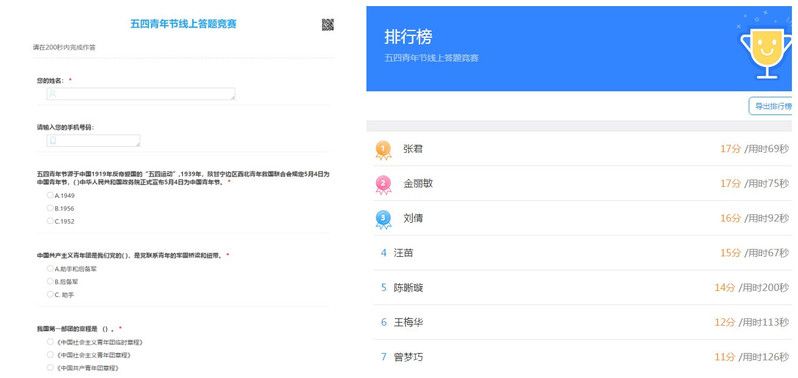Click the 手机号码 phone number input field
Image resolution: width=798 pixels, height=378 pixels.
point(94,141)
